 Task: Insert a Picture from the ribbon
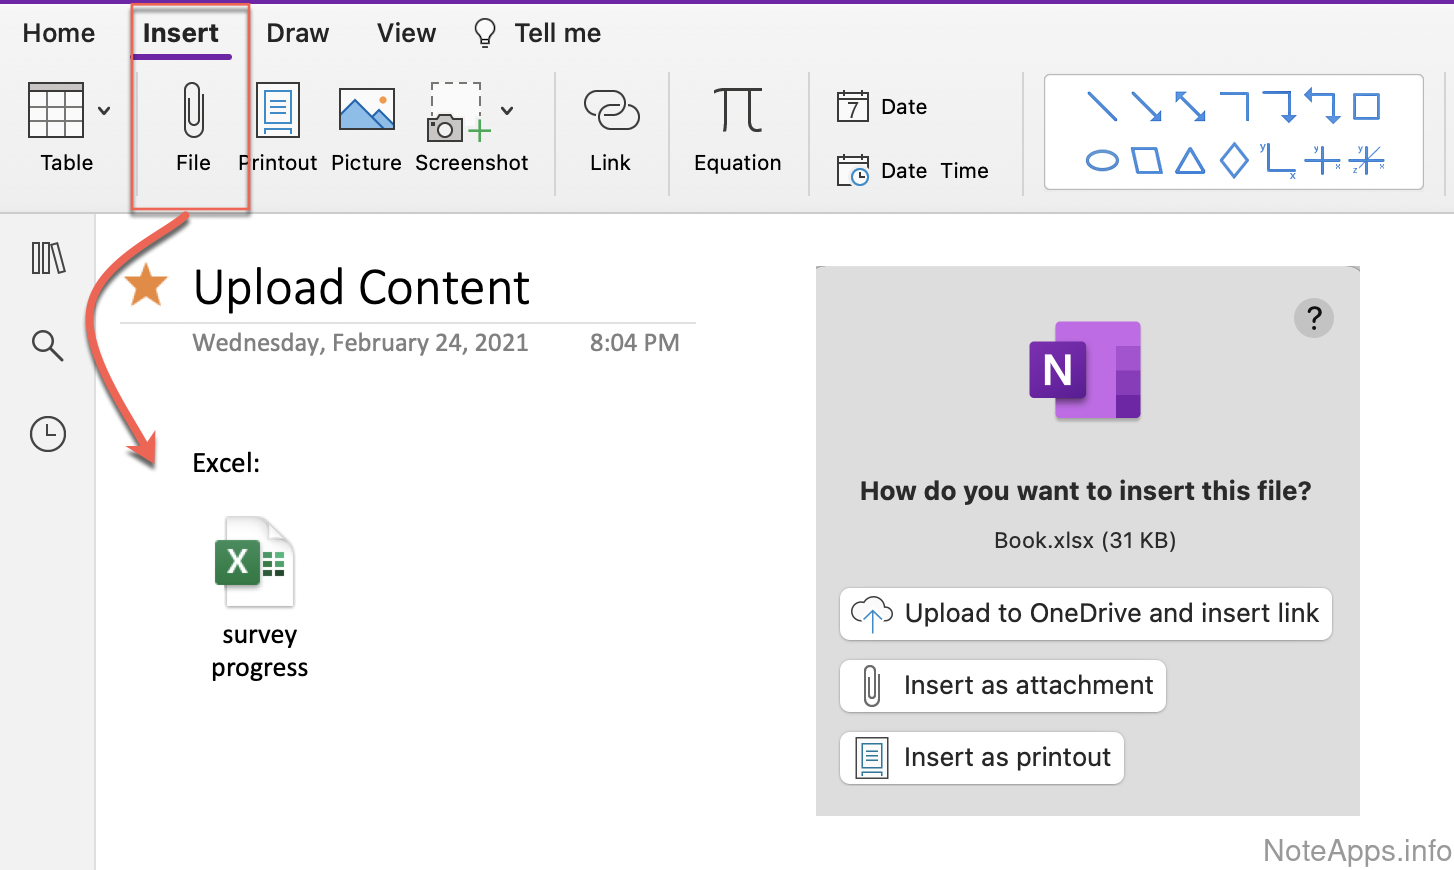(x=366, y=111)
